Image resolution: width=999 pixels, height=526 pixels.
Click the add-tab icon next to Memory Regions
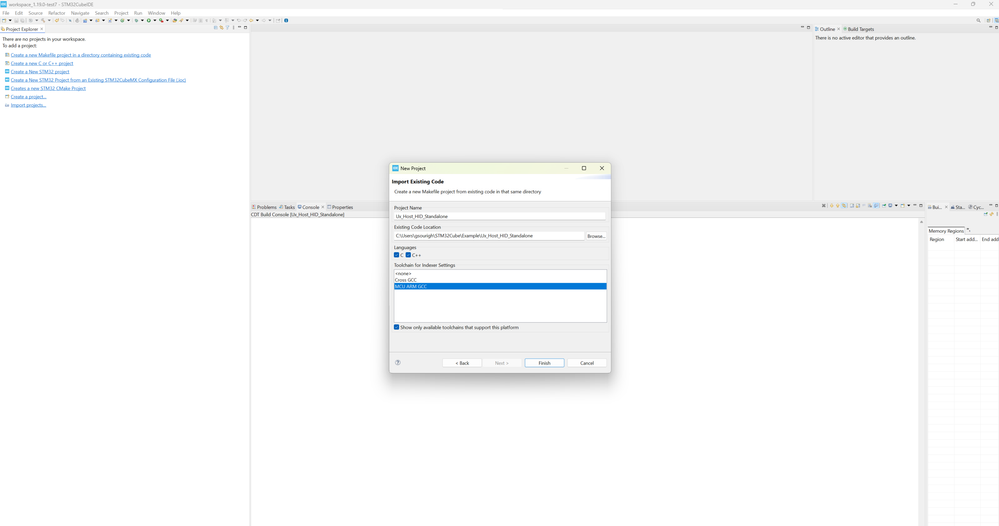(968, 231)
